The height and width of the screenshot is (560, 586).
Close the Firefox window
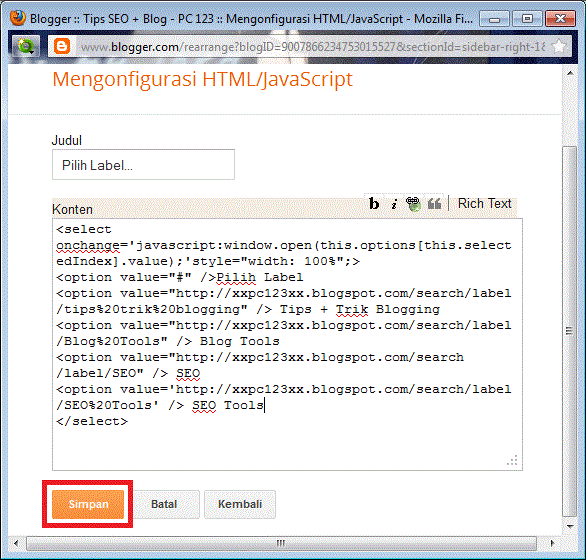[560, 19]
